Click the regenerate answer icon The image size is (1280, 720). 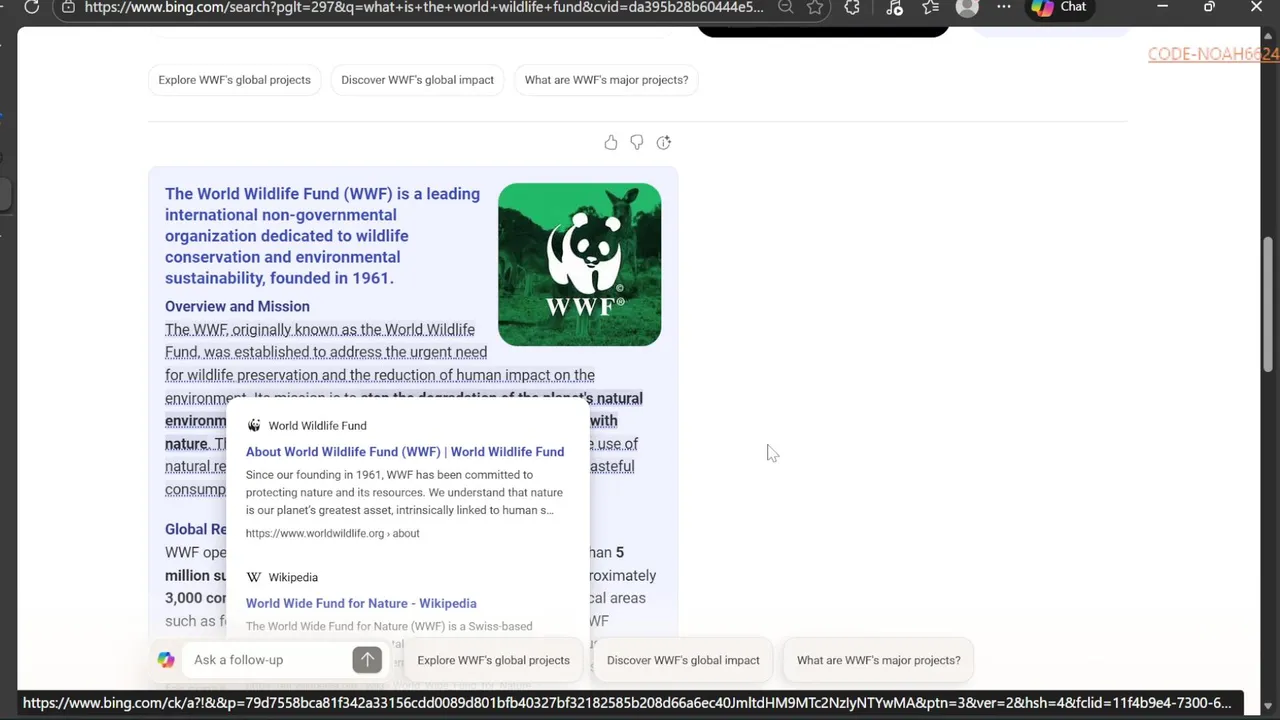(664, 143)
